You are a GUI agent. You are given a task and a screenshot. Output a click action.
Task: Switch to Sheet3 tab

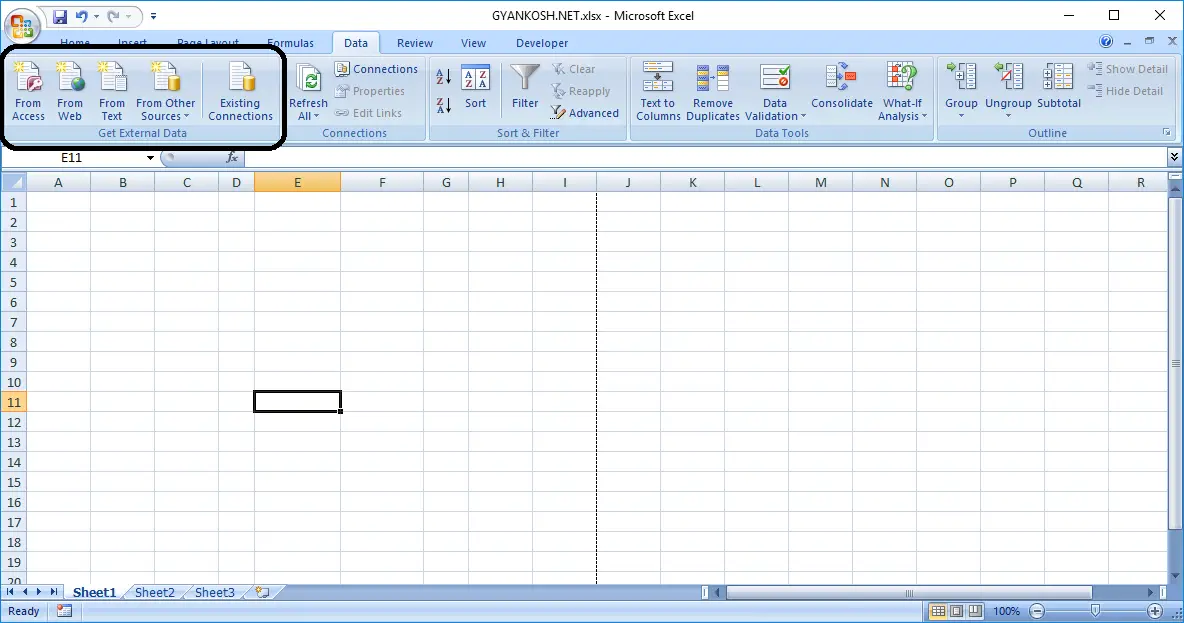point(214,592)
